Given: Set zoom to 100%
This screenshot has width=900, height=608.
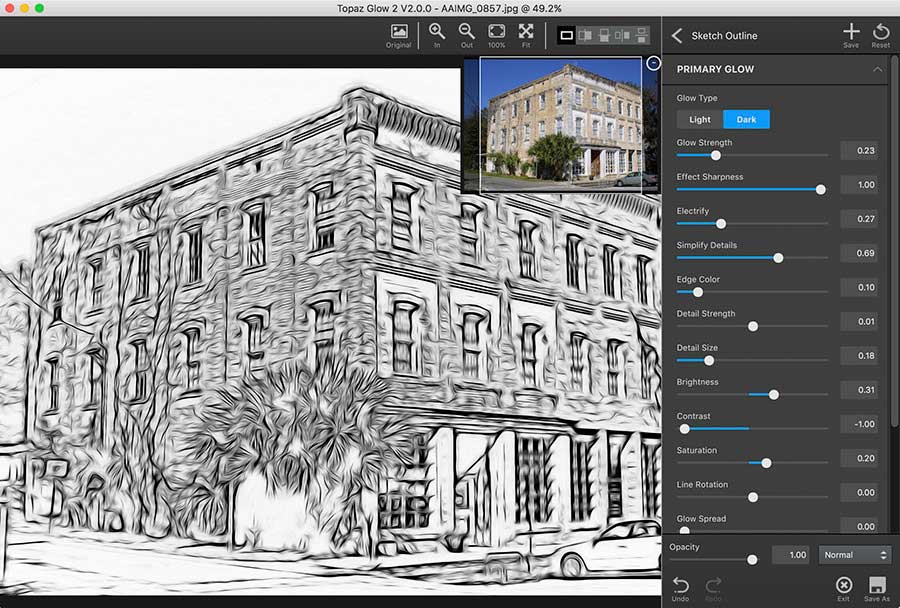Looking at the screenshot, I should coord(496,36).
